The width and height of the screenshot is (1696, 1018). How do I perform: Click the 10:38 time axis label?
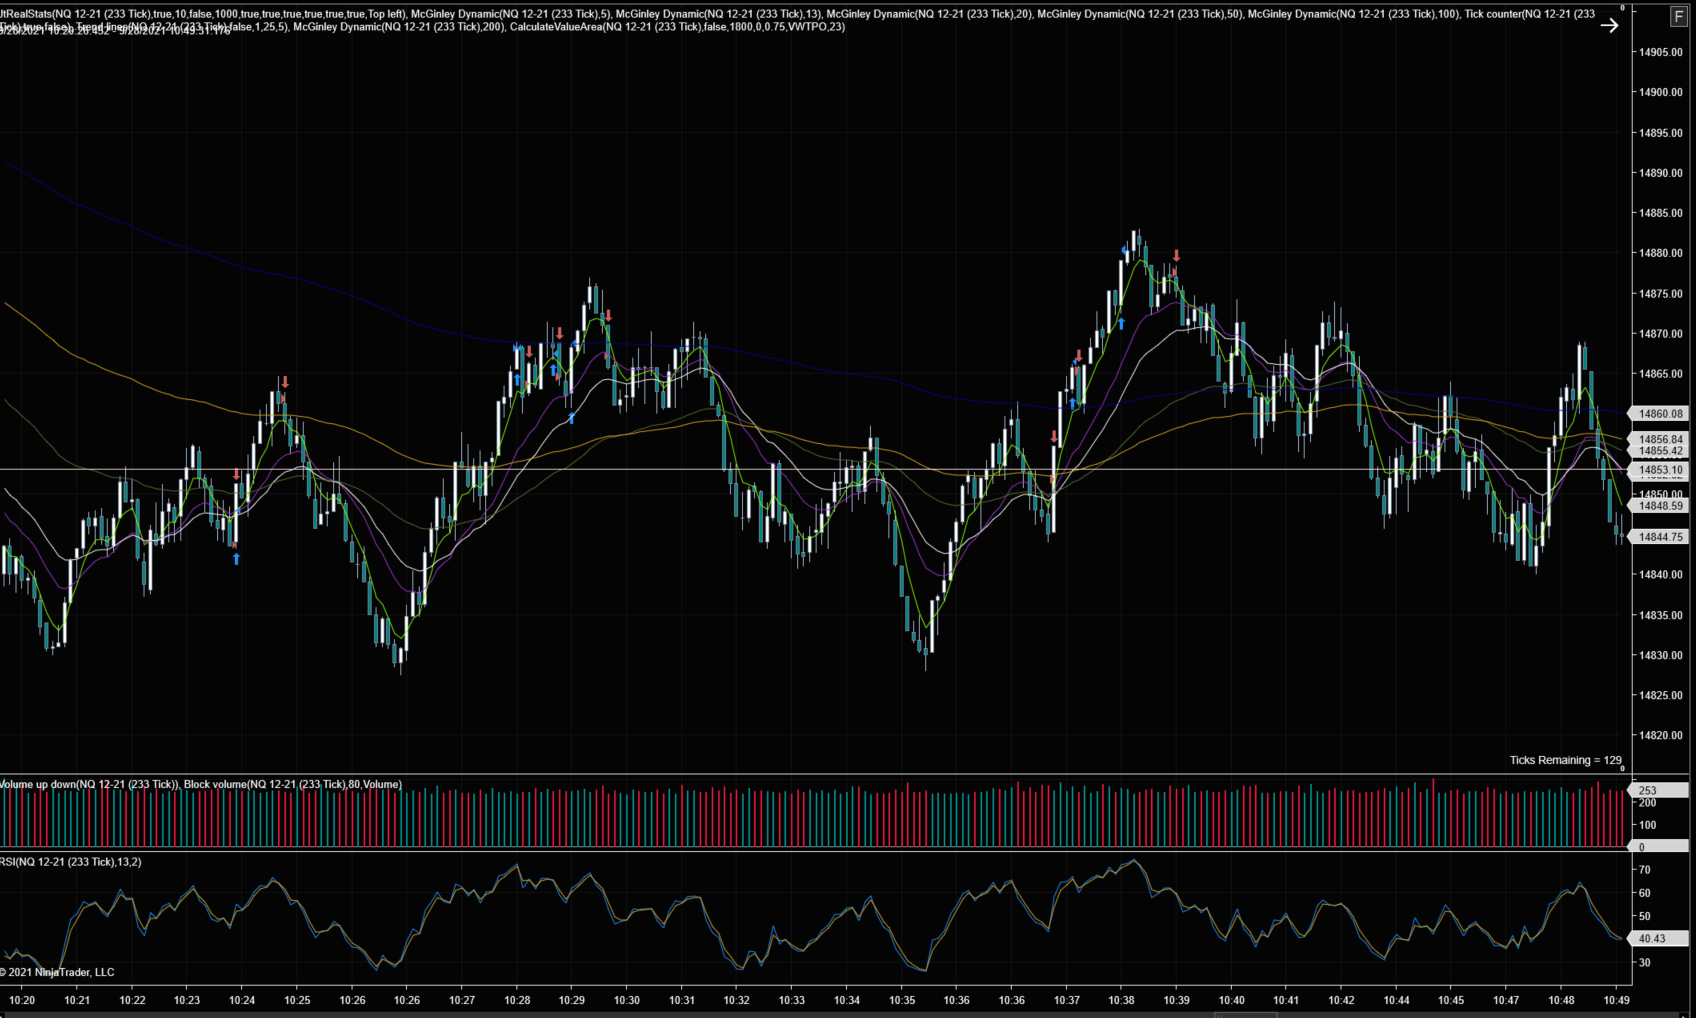pos(1122,1000)
